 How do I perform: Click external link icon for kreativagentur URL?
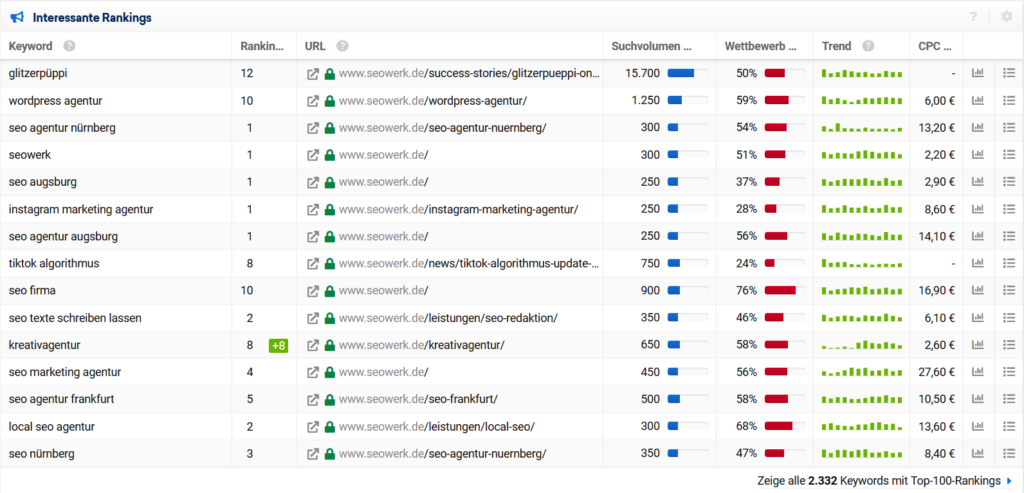[x=313, y=345]
